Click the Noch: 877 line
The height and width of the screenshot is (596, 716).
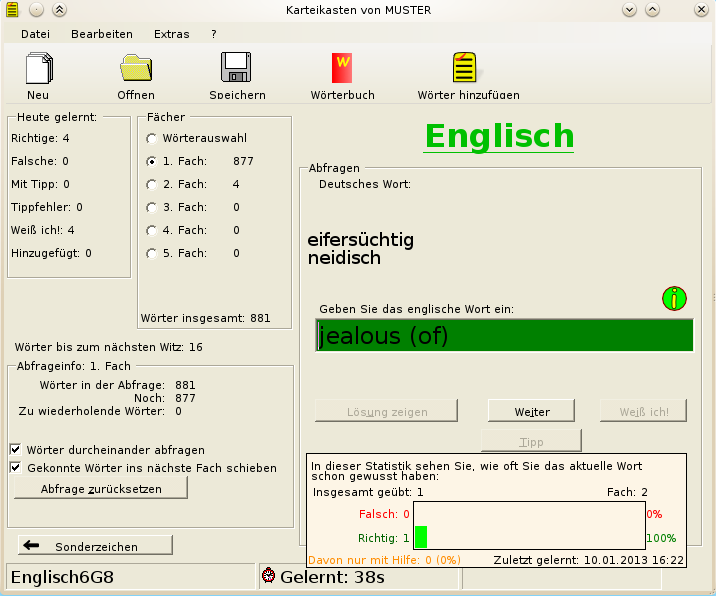[x=164, y=398]
